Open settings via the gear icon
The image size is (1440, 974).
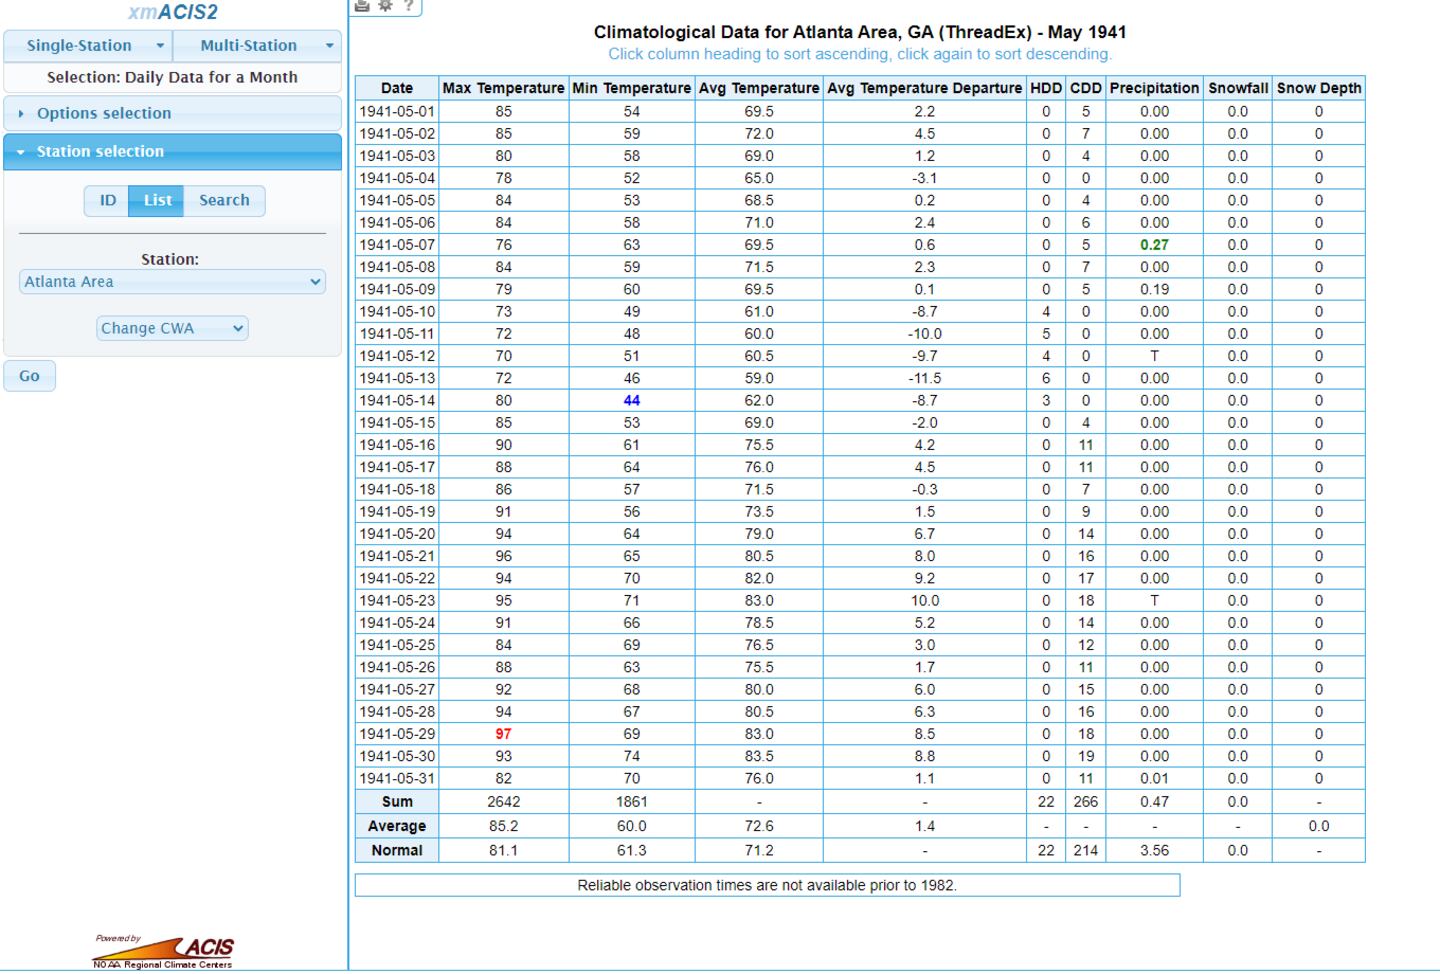click(x=385, y=5)
